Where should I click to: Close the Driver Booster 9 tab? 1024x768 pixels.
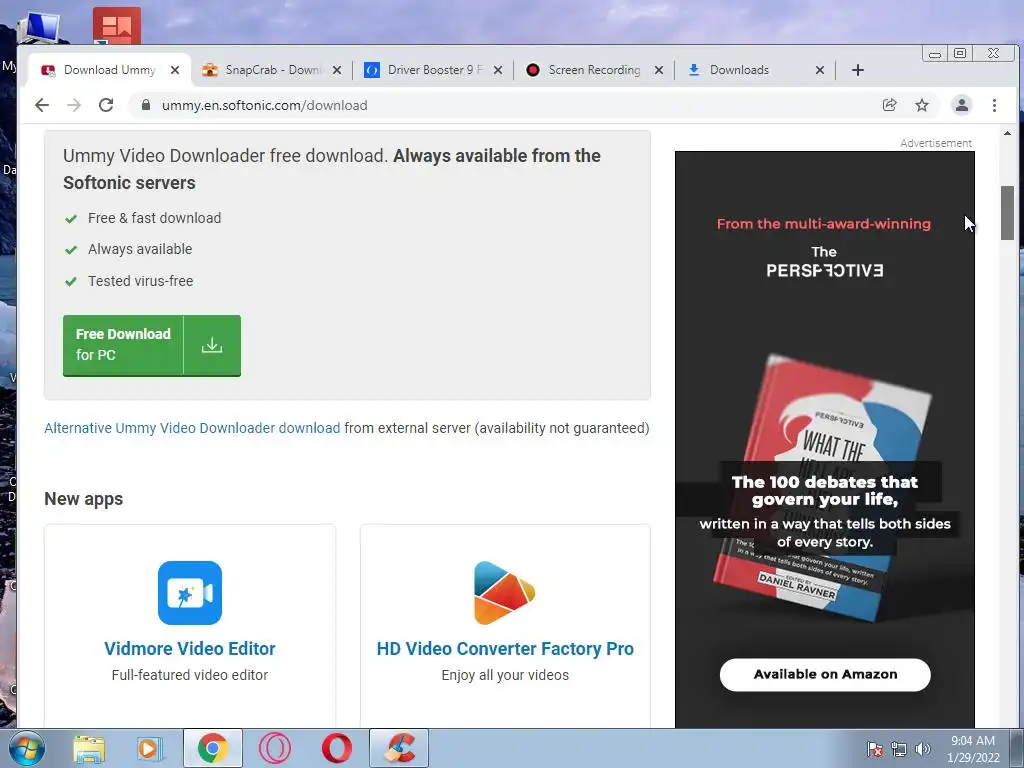coord(498,70)
